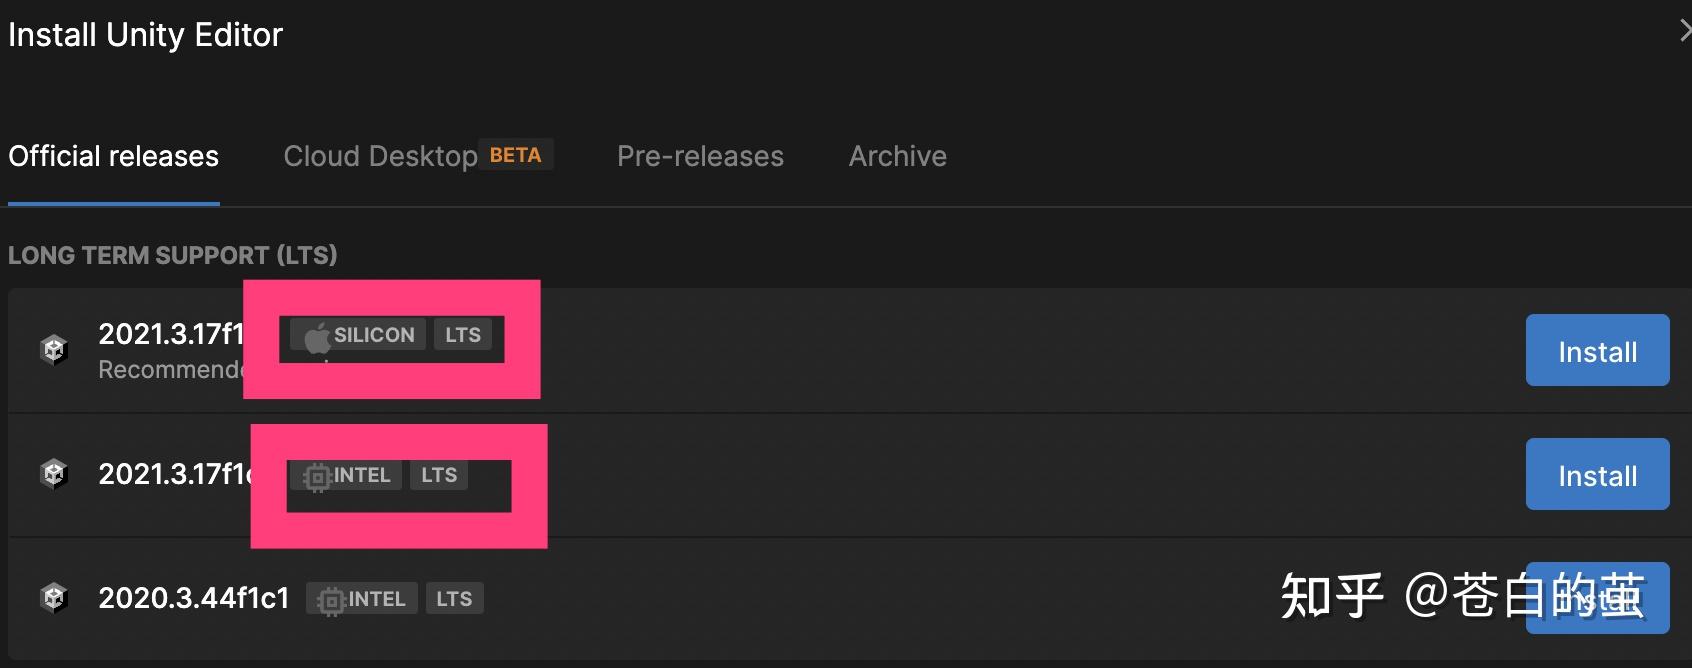Install the 2021.3.17f1 Silicon editor

[1597, 351]
